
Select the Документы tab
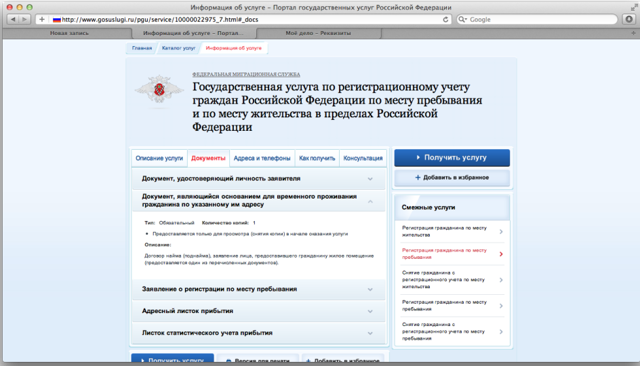[208, 158]
